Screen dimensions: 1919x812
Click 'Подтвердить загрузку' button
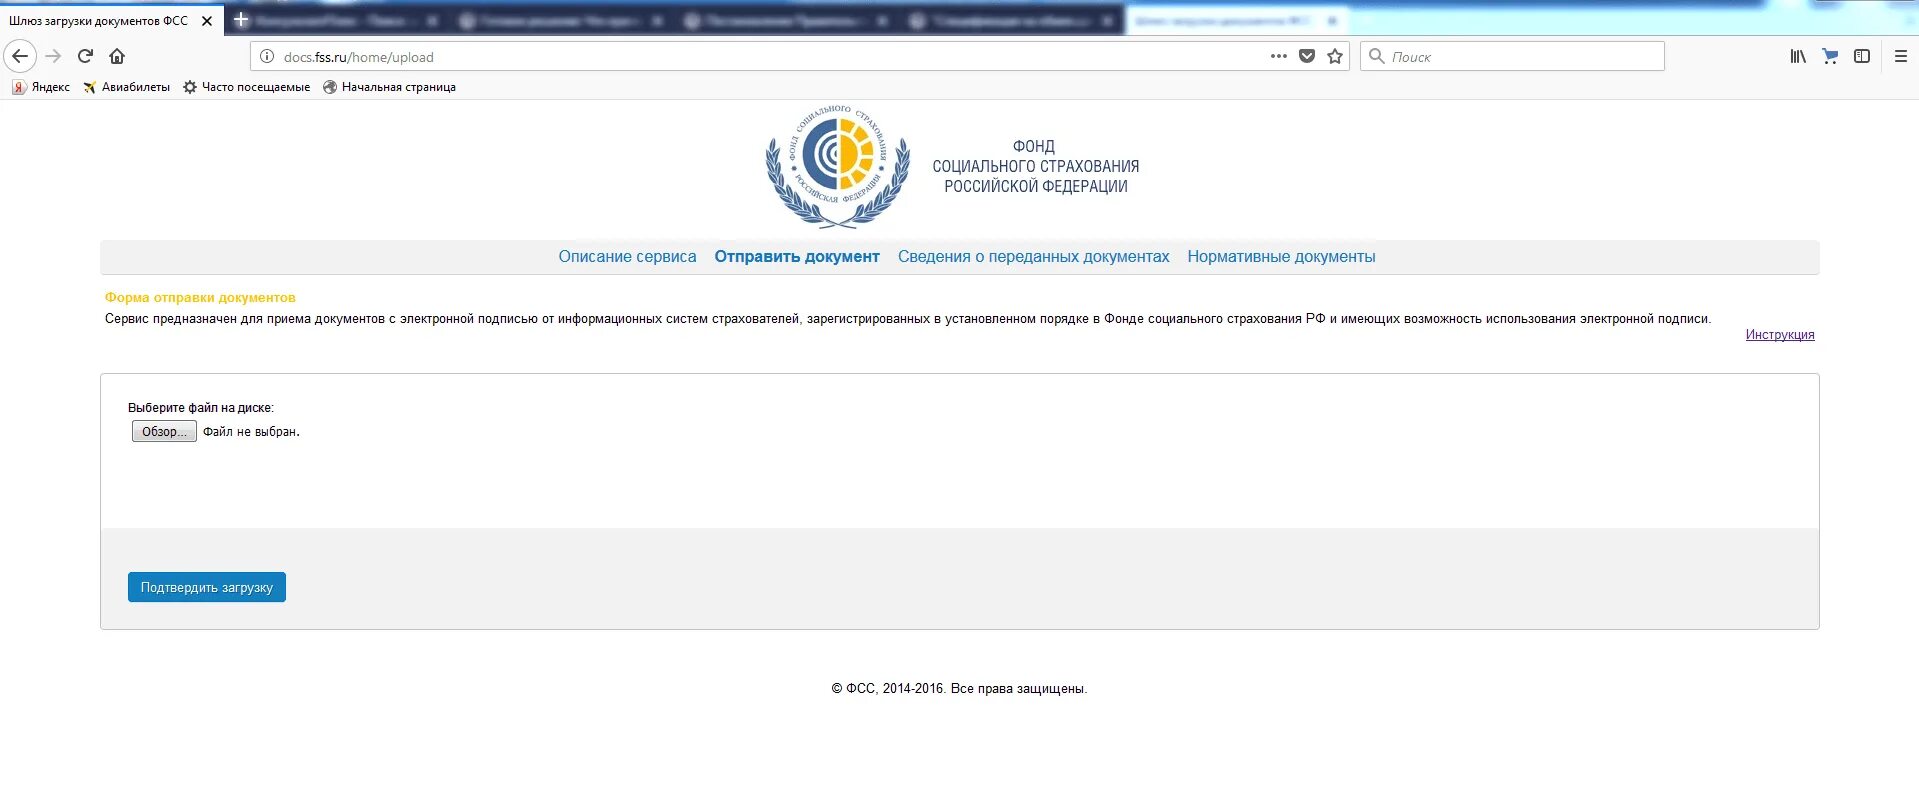pyautogui.click(x=207, y=587)
